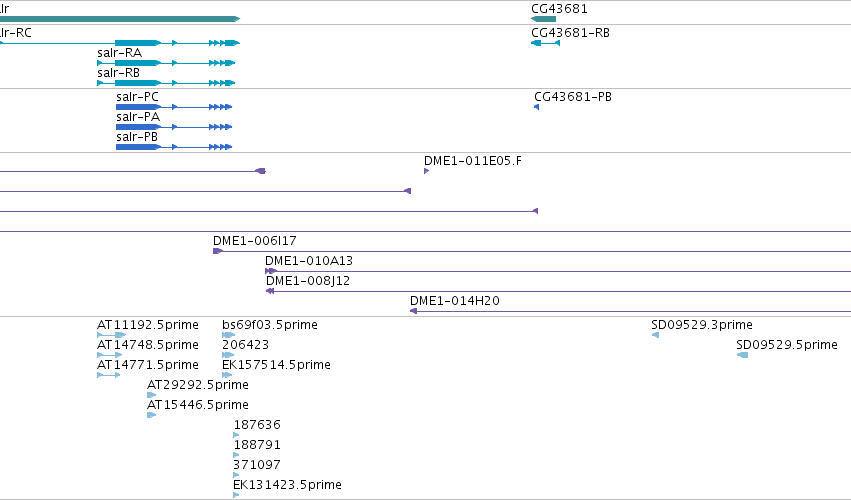
Task: Click the AT14771.5prime label
Action: (x=148, y=365)
